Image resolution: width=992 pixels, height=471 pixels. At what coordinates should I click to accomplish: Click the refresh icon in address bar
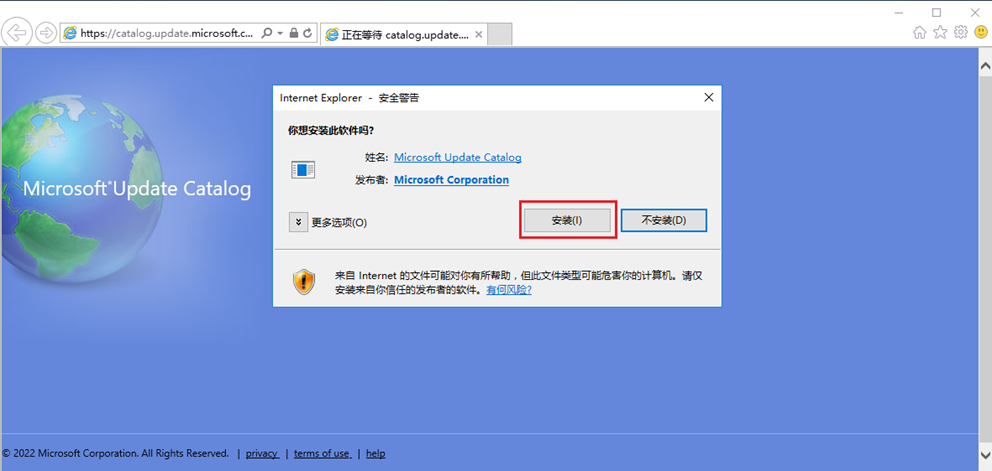(308, 33)
